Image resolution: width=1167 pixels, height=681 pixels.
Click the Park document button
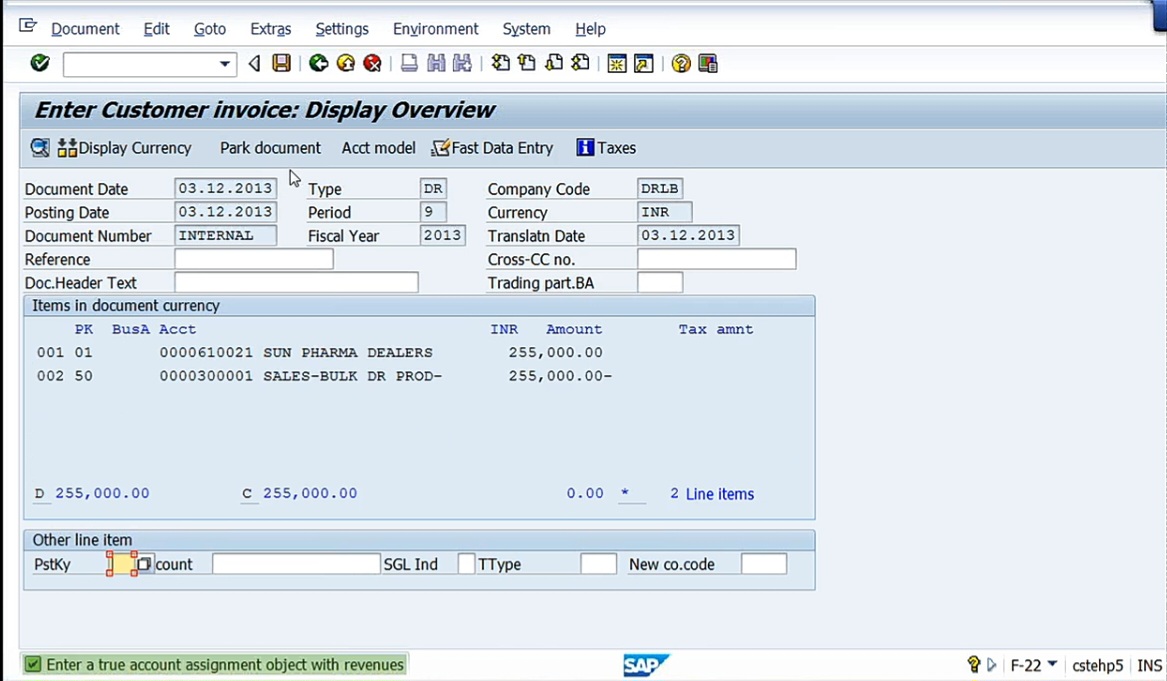tap(270, 148)
